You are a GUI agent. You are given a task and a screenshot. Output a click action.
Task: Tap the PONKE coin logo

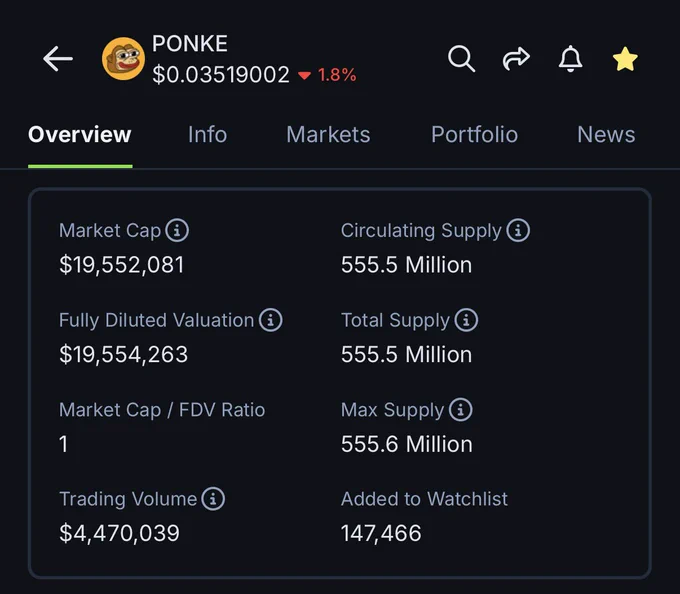123,59
